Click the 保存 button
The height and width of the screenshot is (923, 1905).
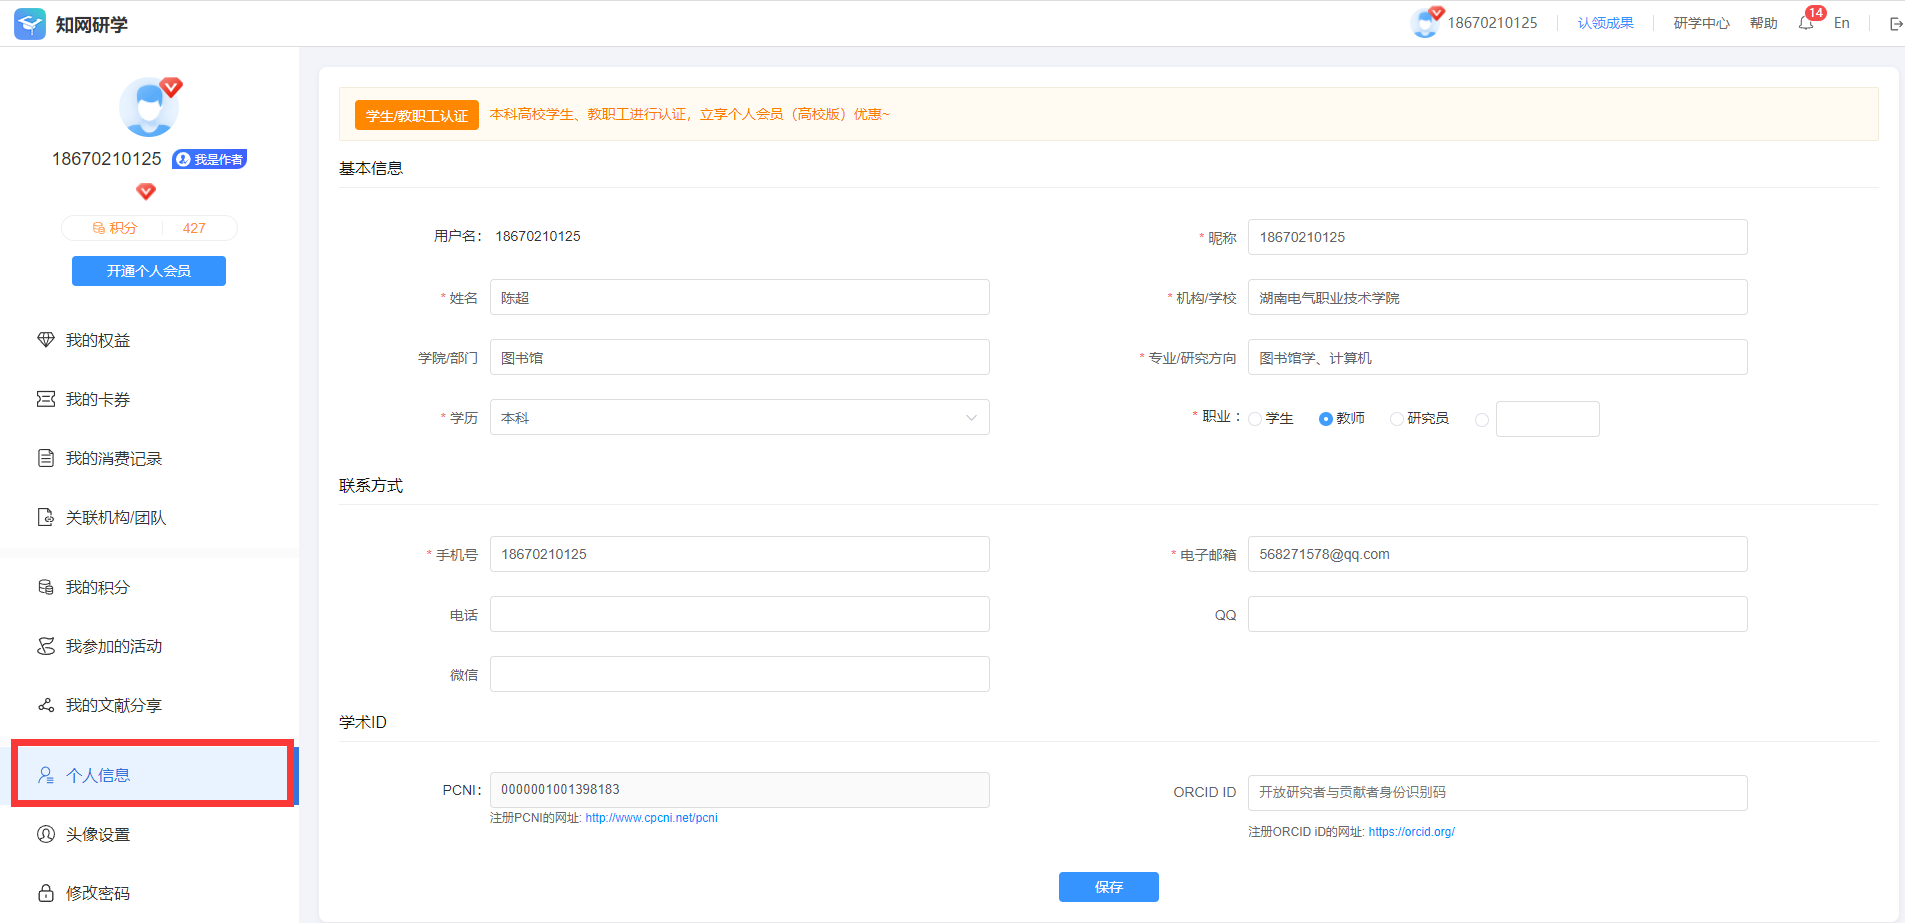tap(1109, 887)
